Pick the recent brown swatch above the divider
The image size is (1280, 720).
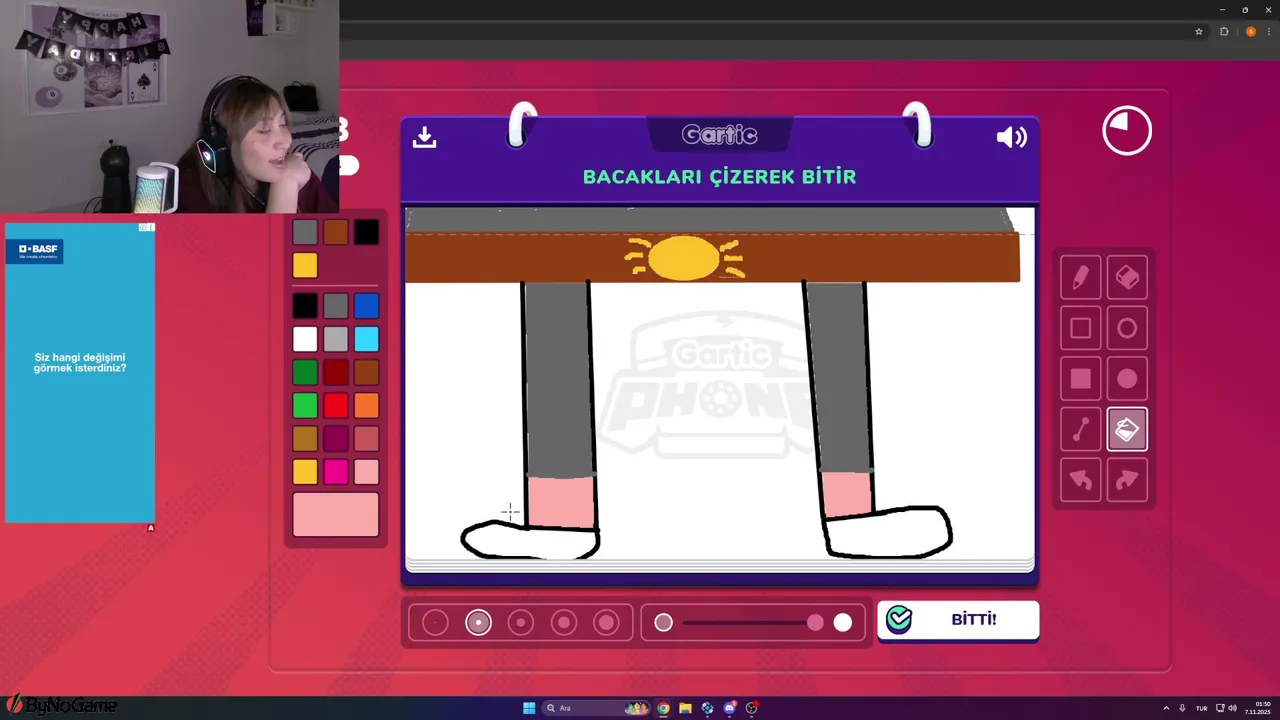336,232
